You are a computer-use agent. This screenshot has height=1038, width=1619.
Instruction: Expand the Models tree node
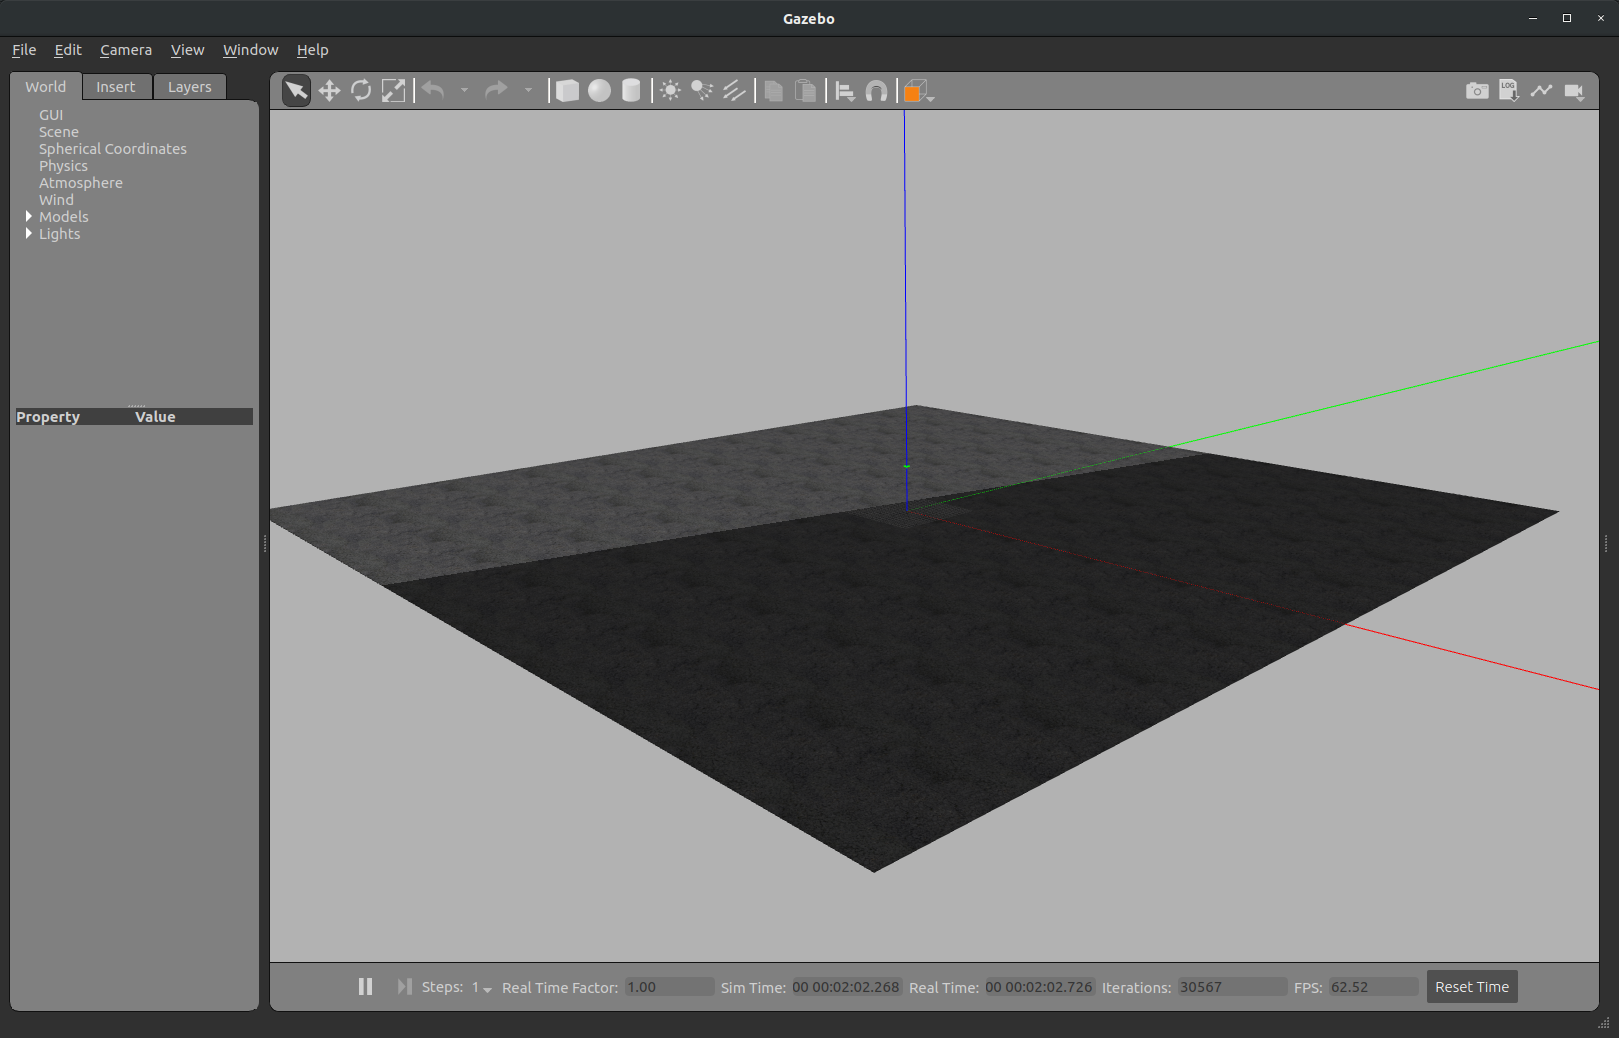click(x=29, y=216)
